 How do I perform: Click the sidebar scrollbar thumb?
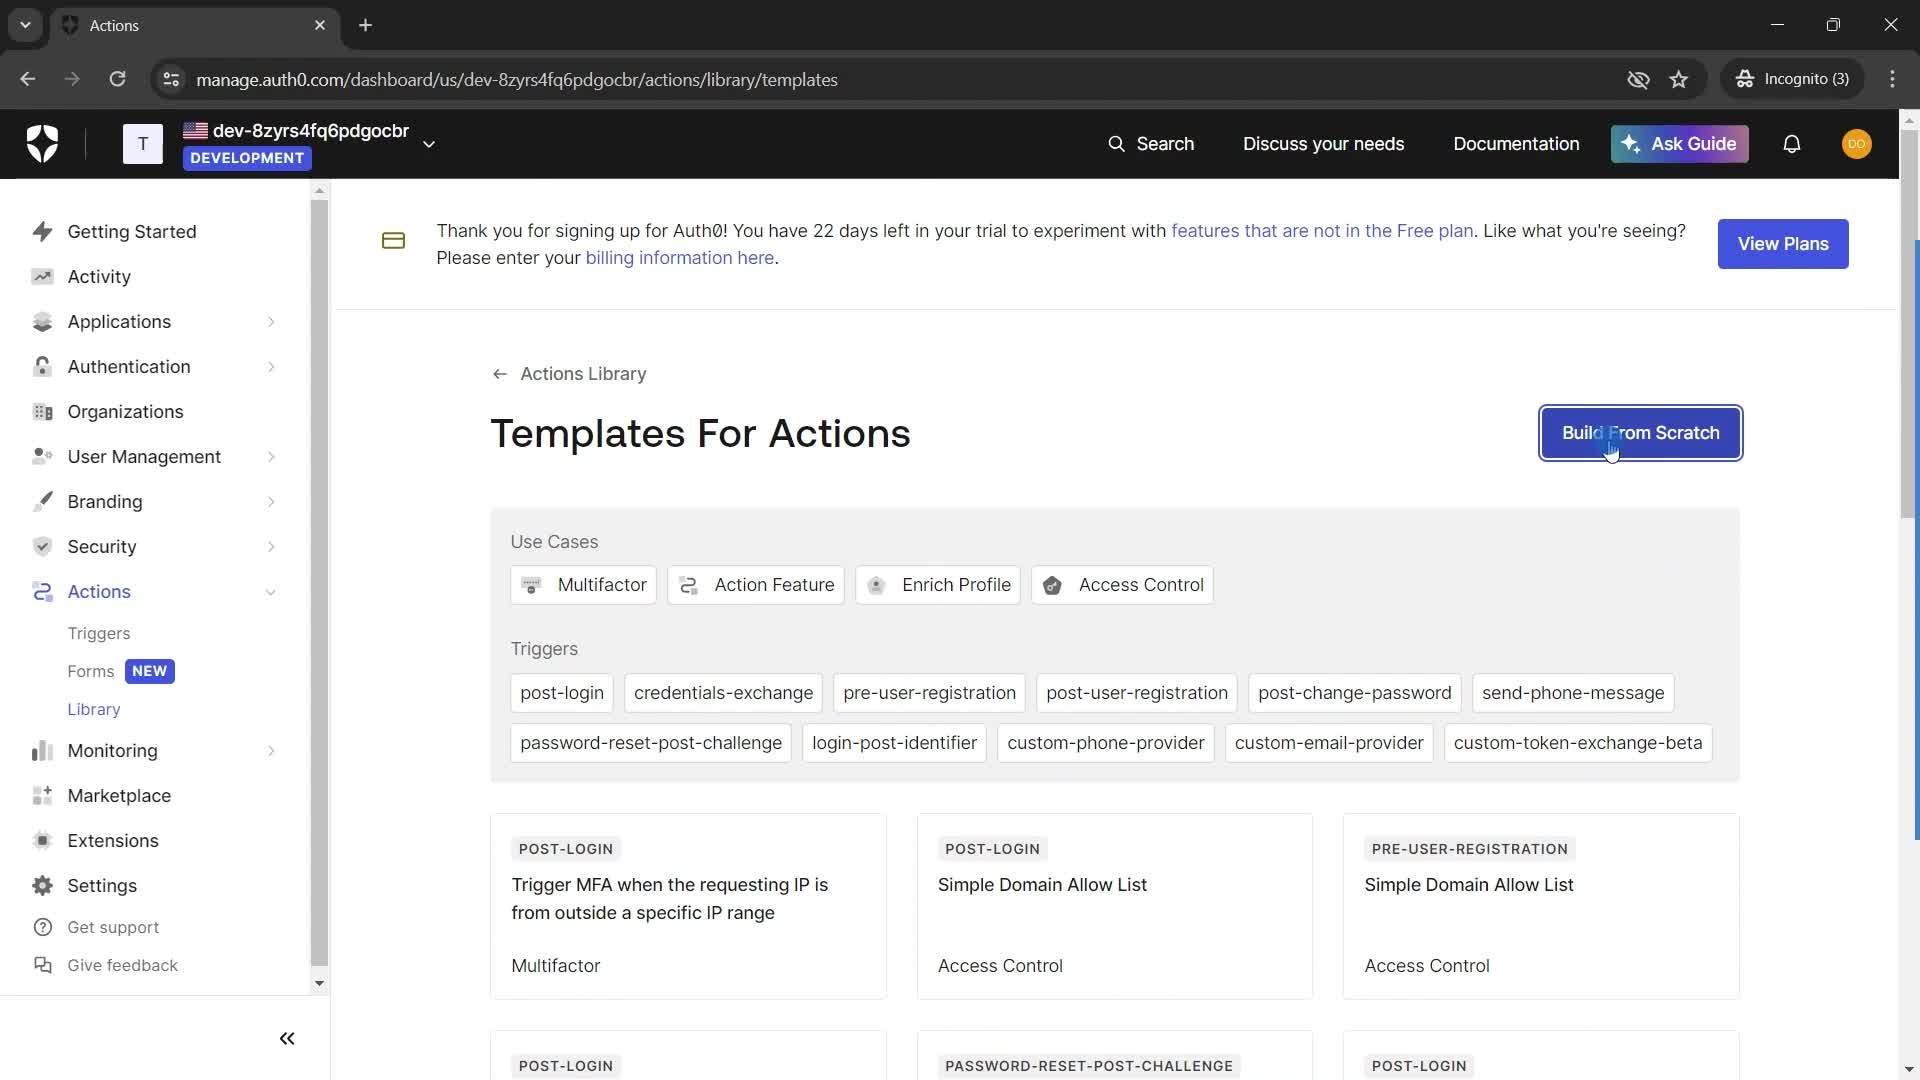[319, 582]
